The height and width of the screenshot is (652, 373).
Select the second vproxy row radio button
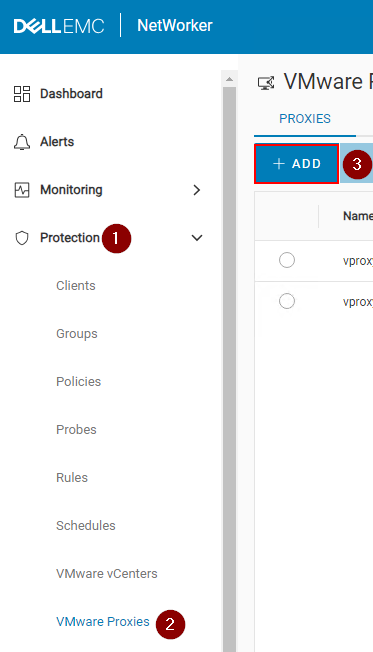287,301
